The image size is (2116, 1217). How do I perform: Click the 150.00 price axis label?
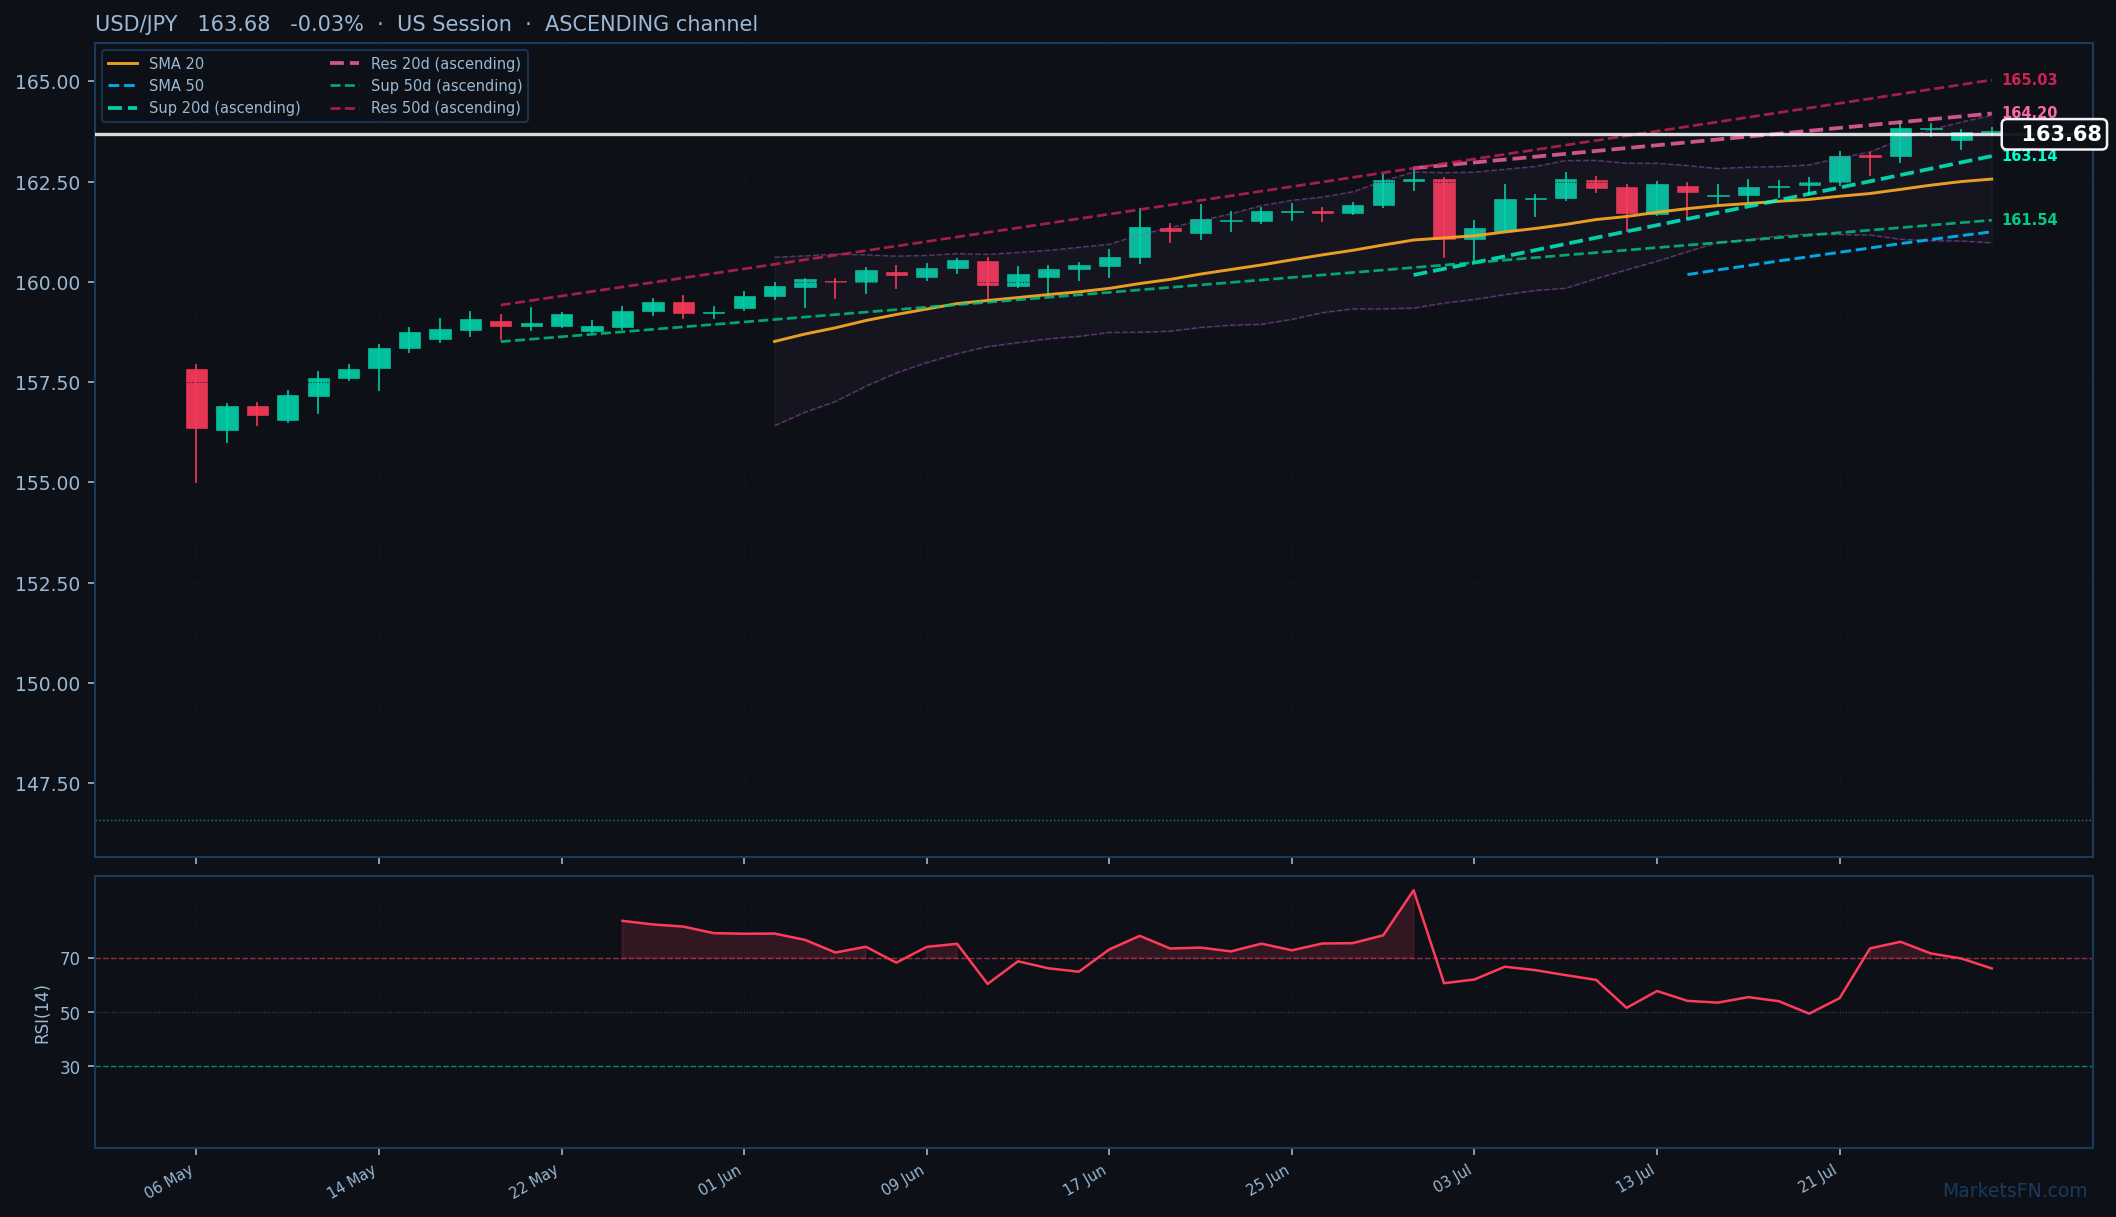[x=48, y=684]
